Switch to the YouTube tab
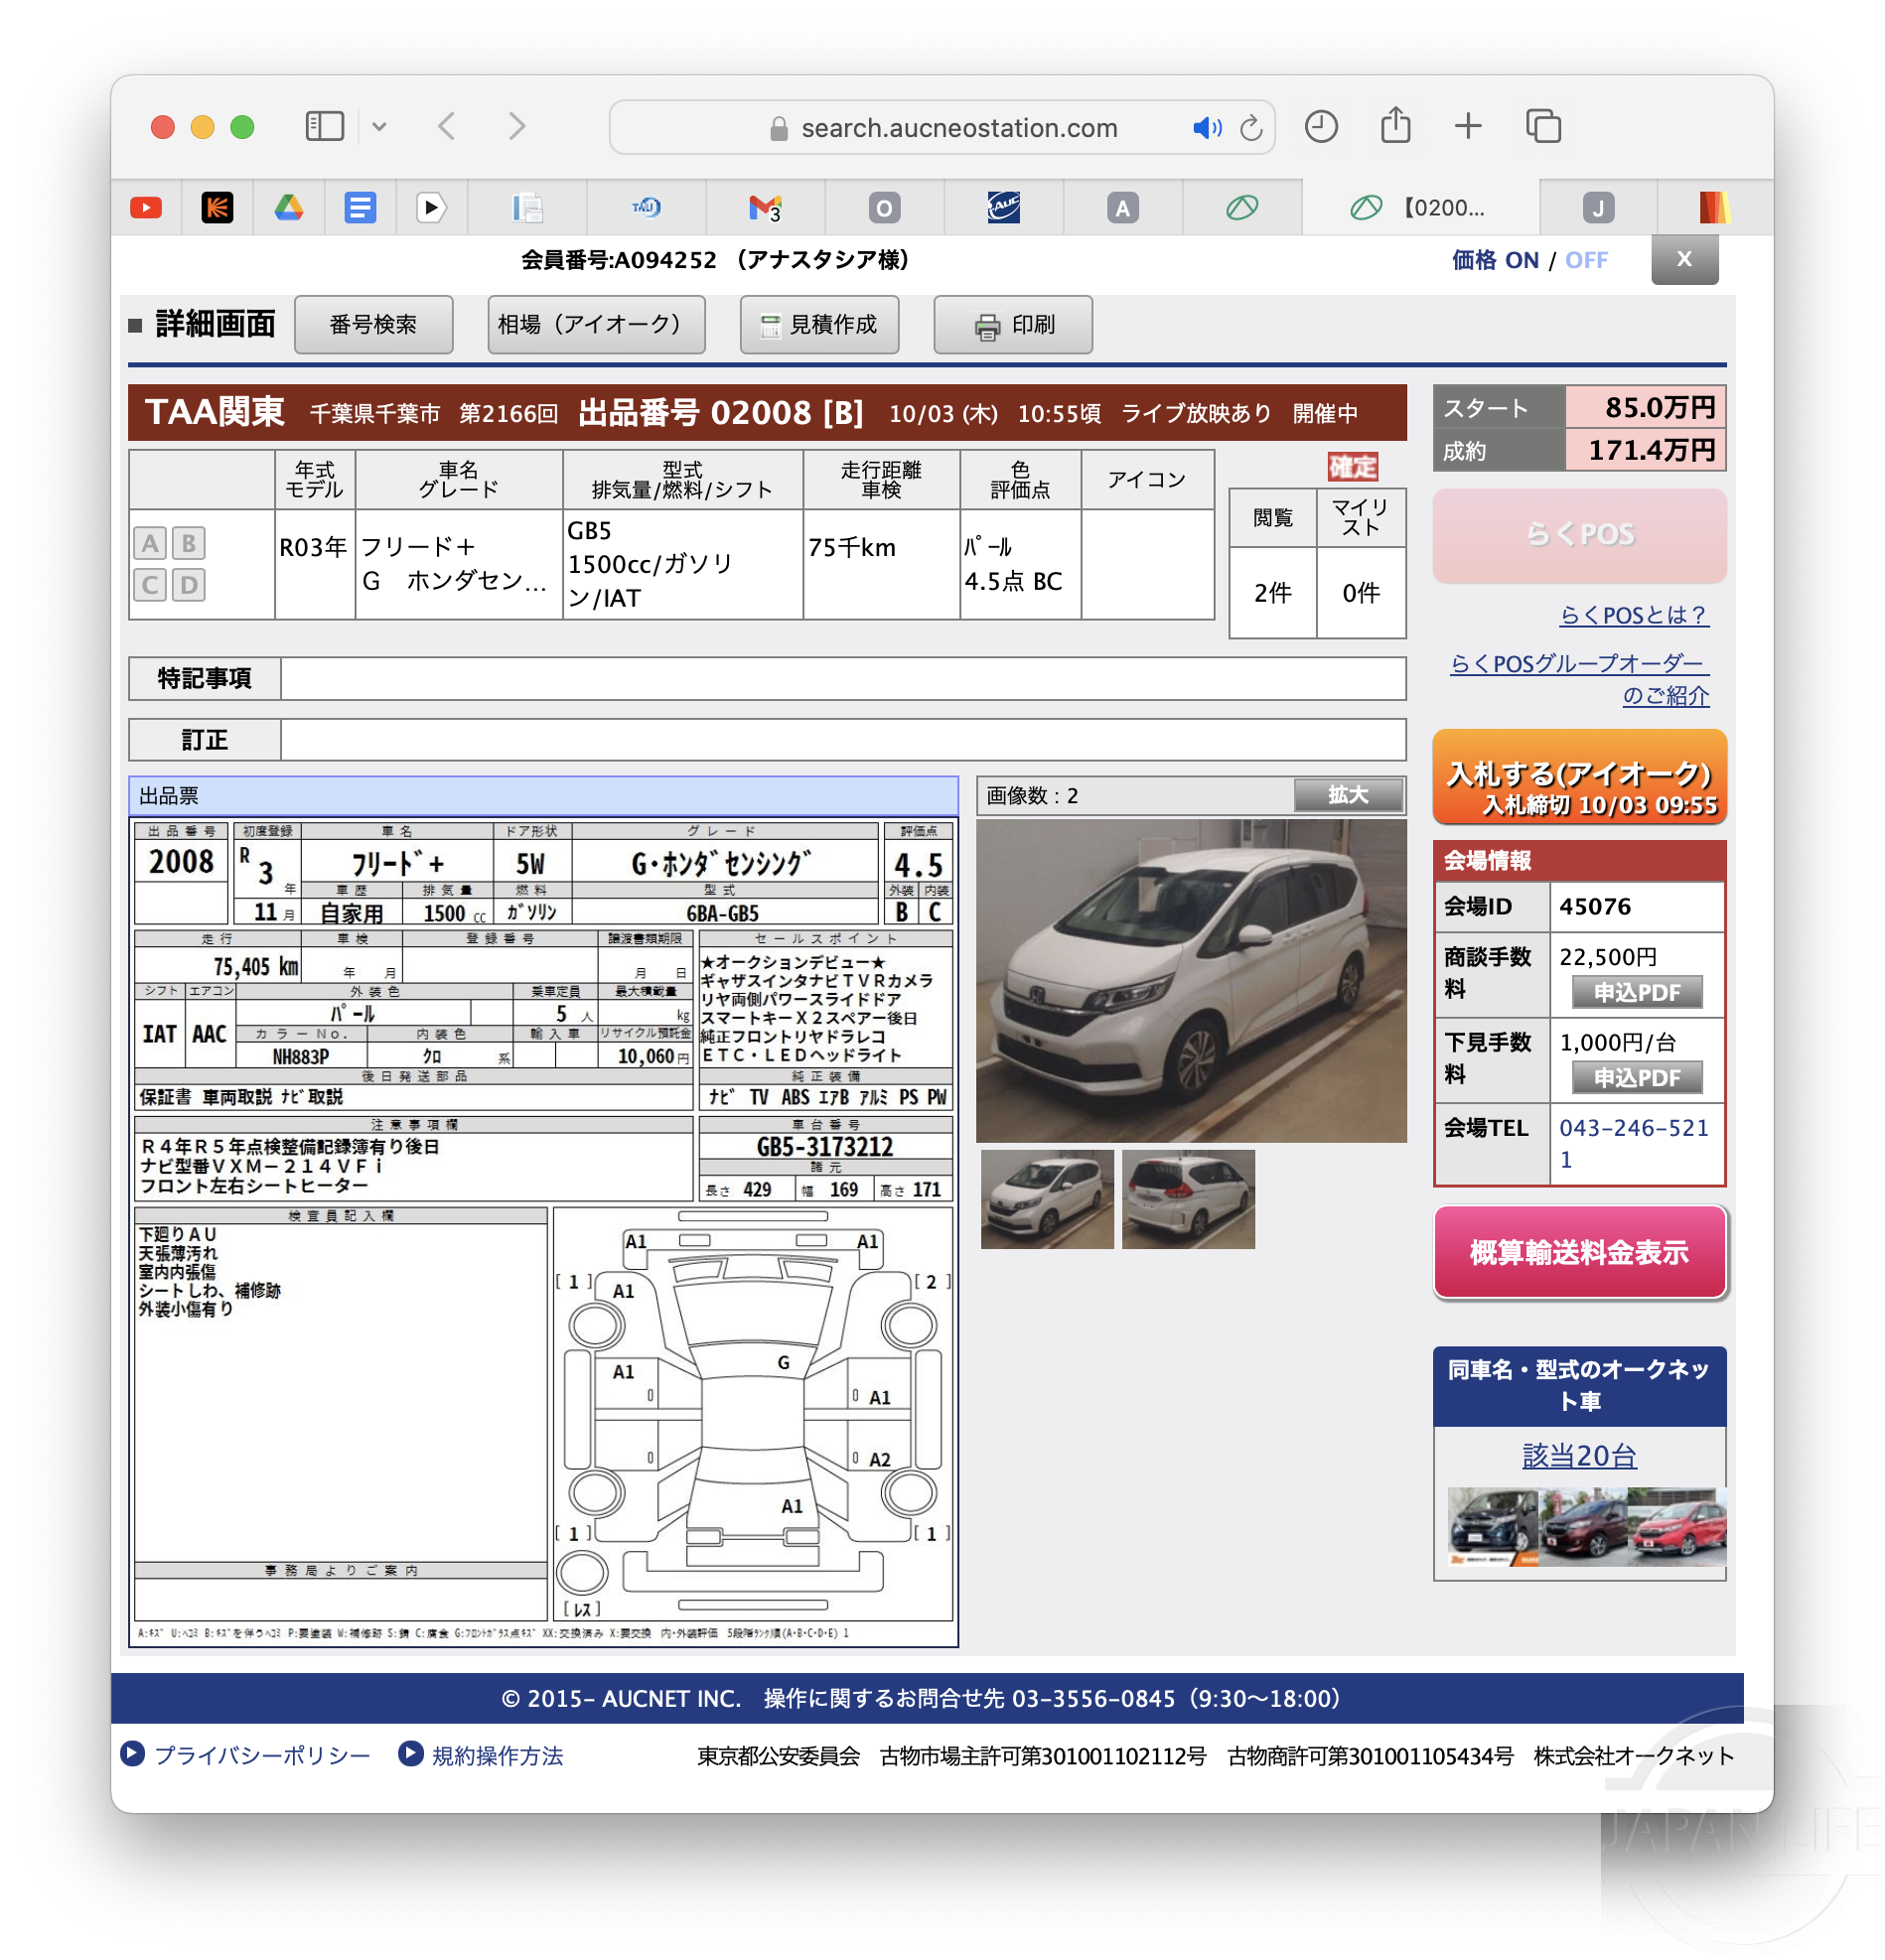The image size is (1885, 1960). [x=145, y=207]
